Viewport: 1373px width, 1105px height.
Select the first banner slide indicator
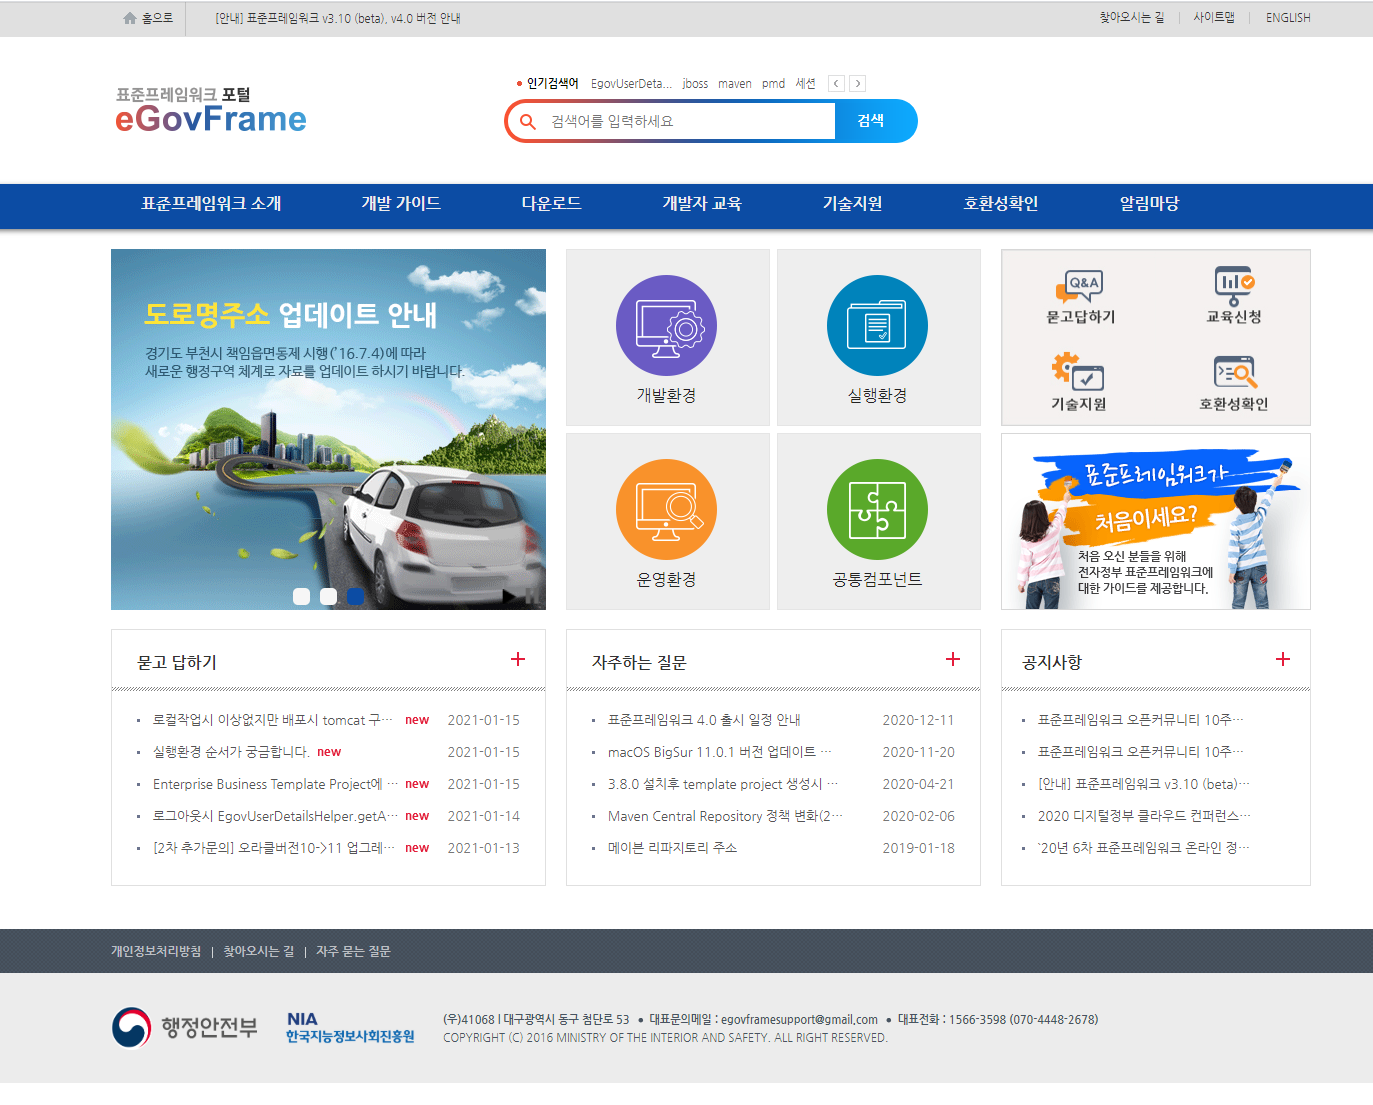click(301, 596)
